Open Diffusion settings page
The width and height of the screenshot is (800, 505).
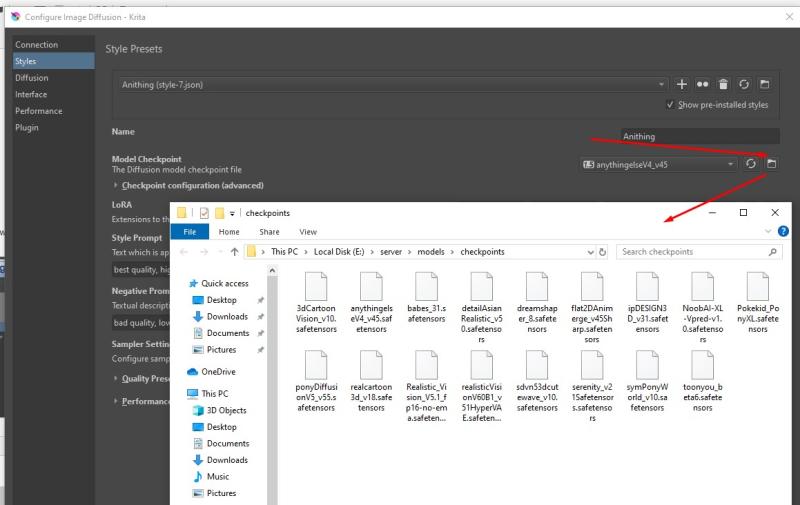coord(54,78)
